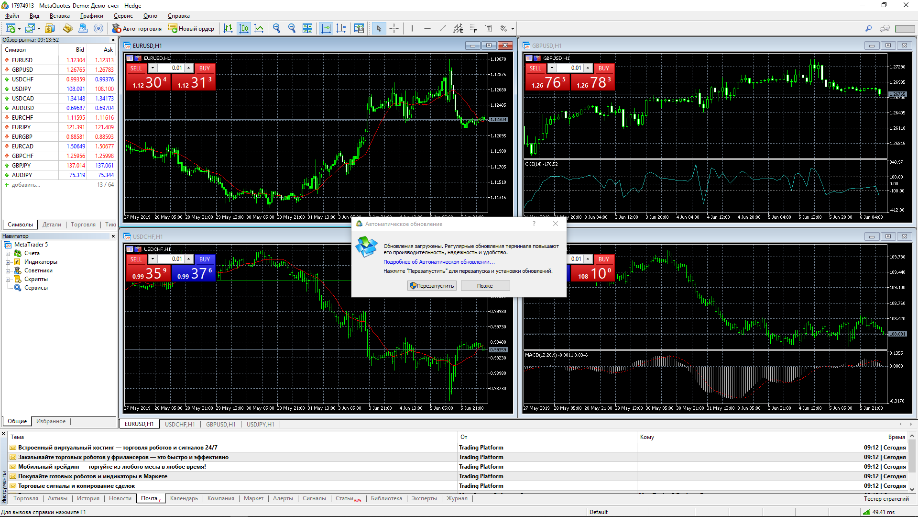Zoom out of the chart

click(x=292, y=29)
